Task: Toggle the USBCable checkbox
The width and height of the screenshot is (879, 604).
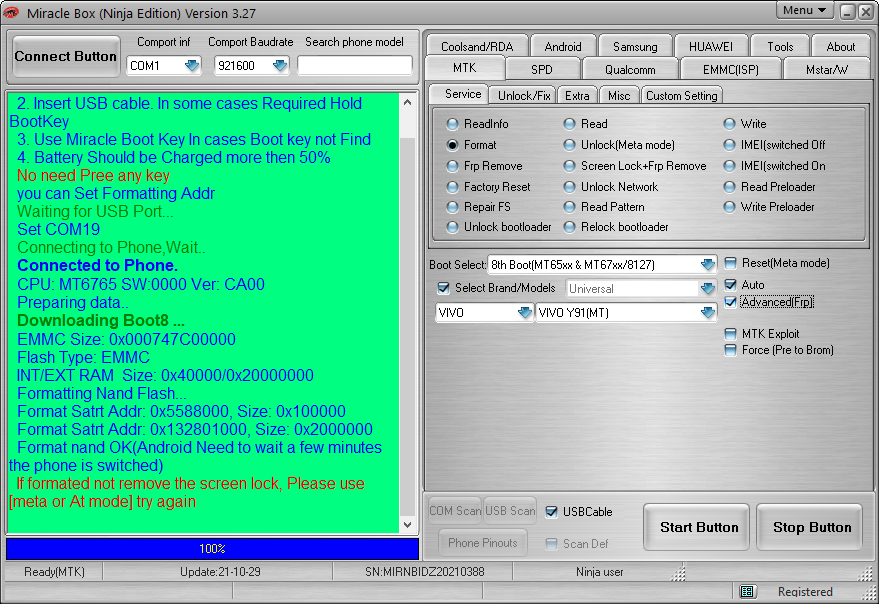Action: click(552, 511)
